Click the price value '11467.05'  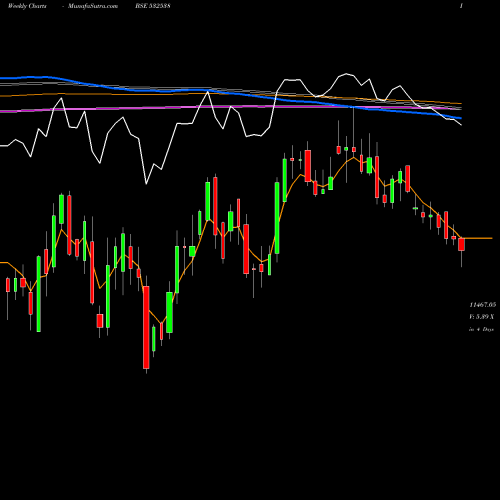tap(482, 305)
